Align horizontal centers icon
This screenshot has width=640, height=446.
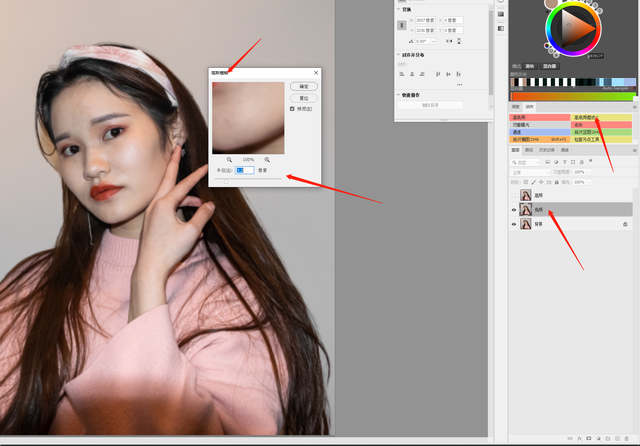412,74
